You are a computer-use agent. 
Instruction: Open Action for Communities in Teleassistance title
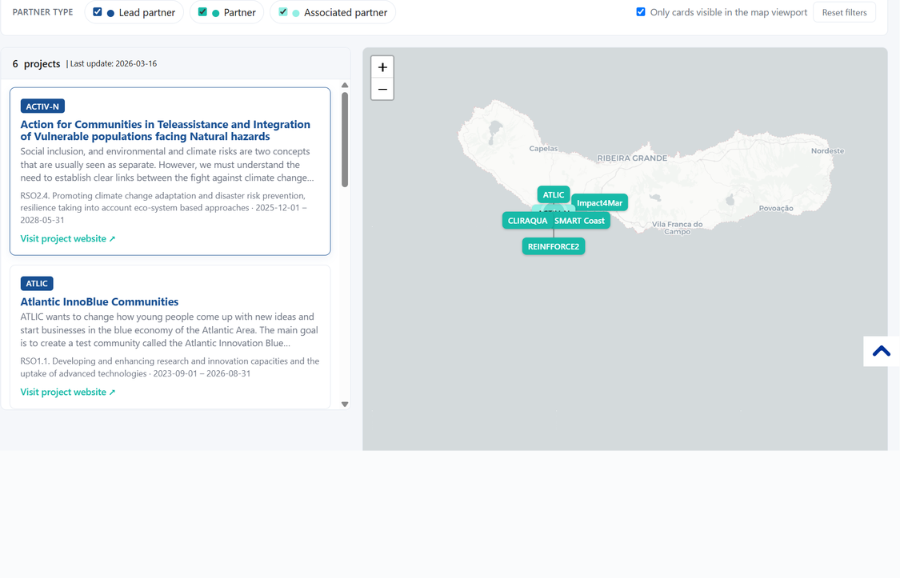[x=165, y=130]
